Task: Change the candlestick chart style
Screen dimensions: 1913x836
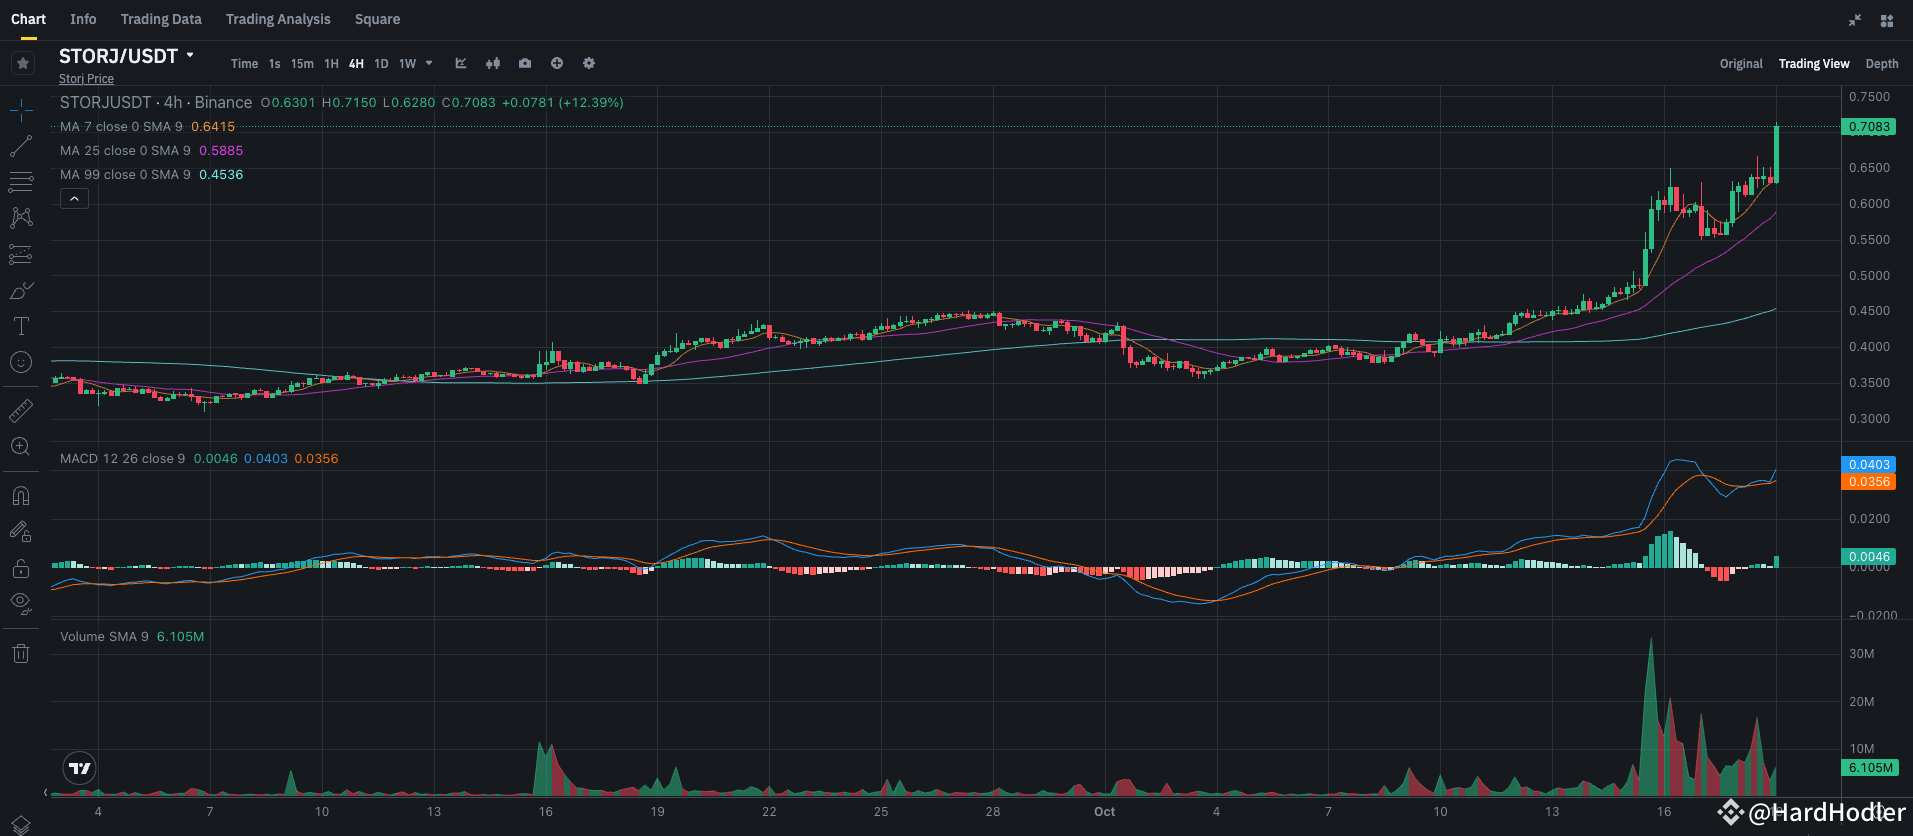Action: 493,63
